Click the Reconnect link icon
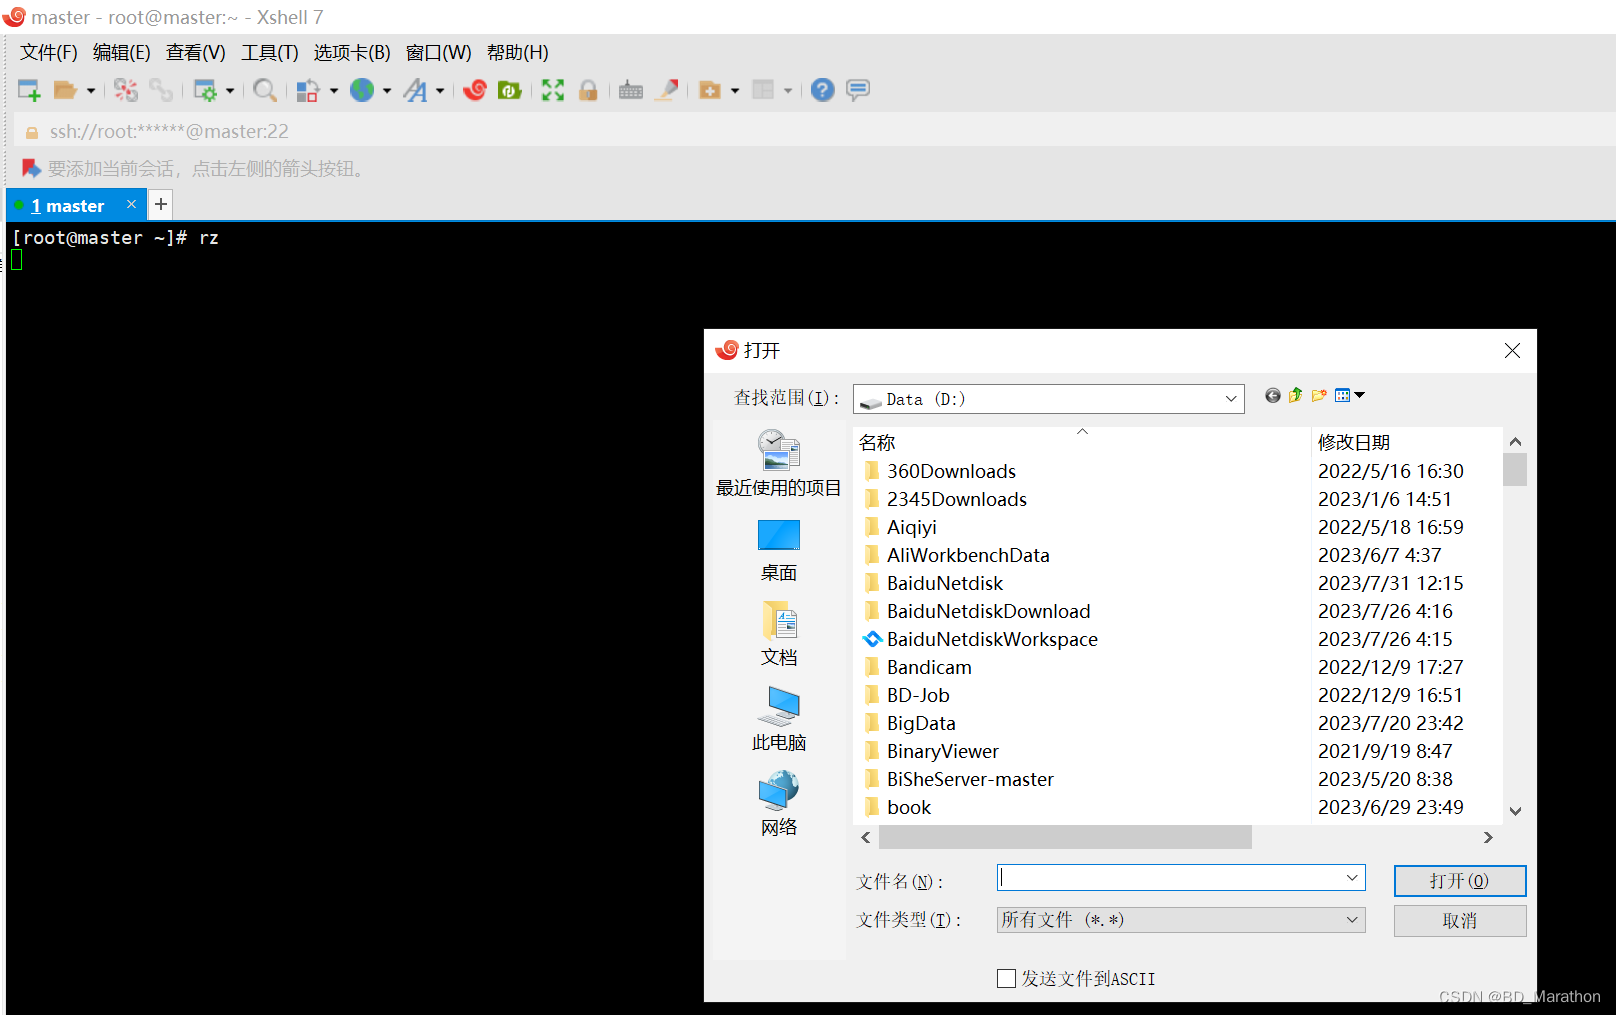The height and width of the screenshot is (1015, 1616). coord(160,90)
